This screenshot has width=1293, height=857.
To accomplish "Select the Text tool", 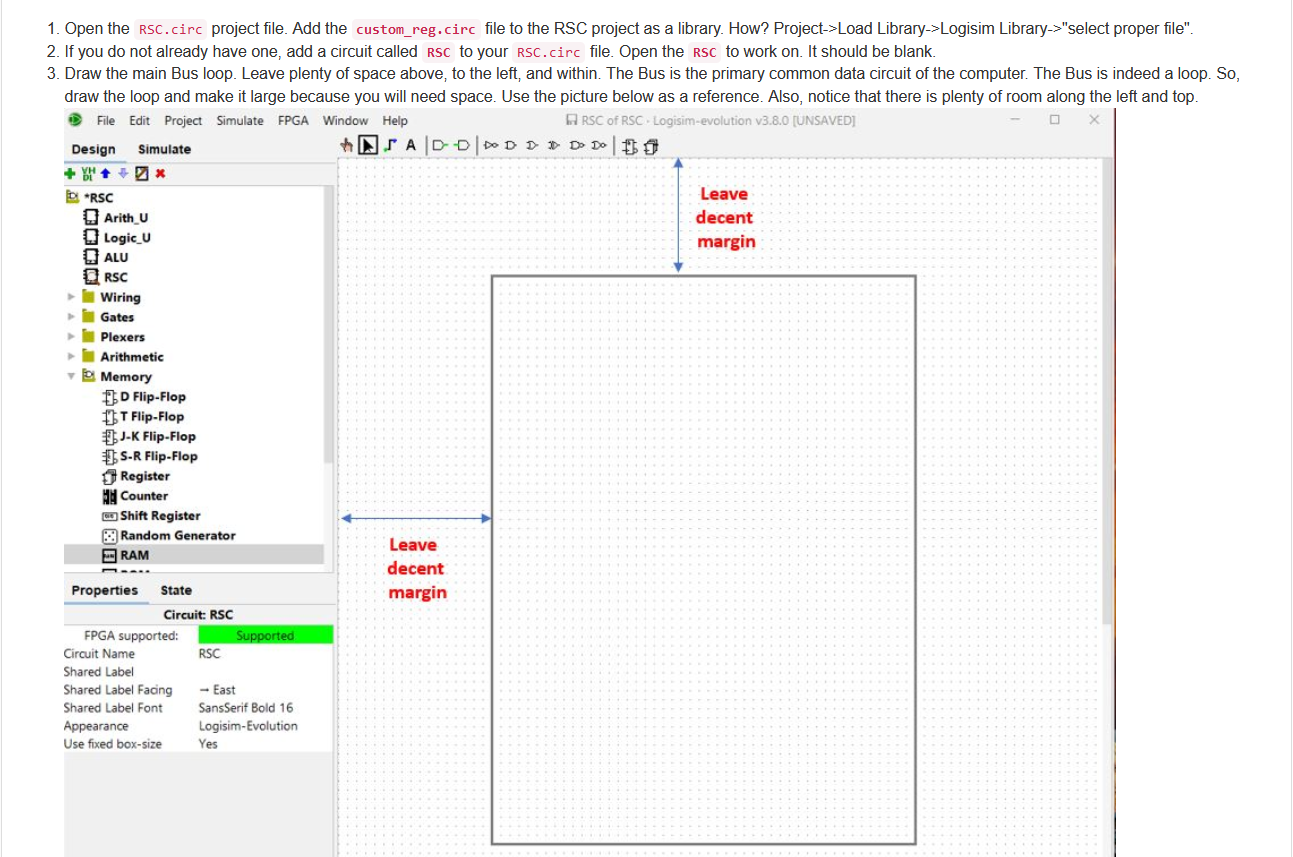I will click(411, 145).
